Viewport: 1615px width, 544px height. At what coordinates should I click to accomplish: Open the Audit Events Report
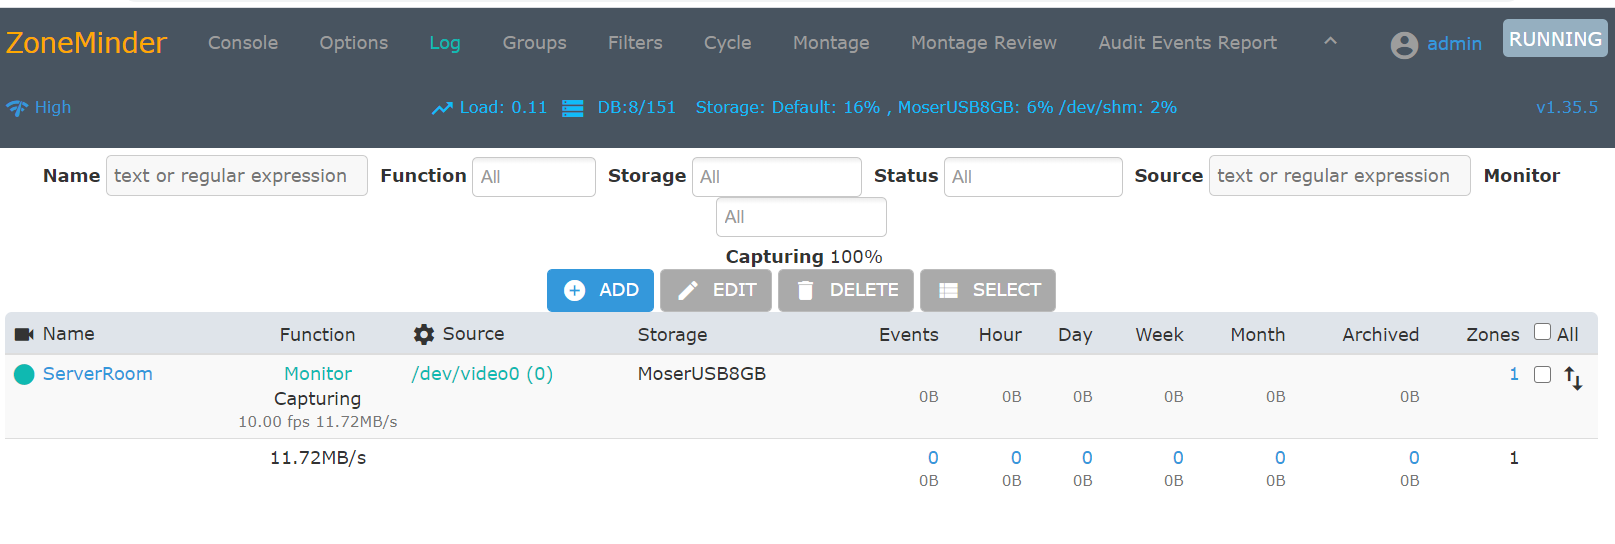[x=1188, y=43]
